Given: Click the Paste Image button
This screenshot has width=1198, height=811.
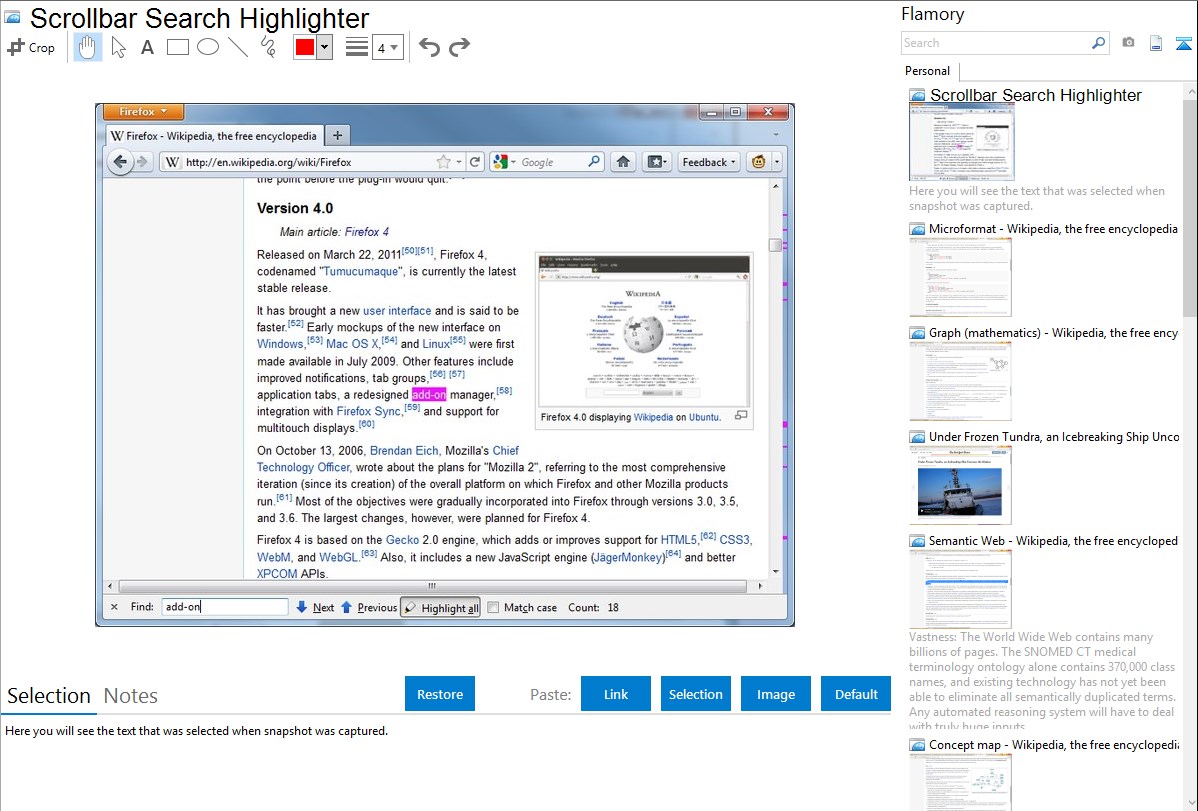Looking at the screenshot, I should (x=776, y=694).
